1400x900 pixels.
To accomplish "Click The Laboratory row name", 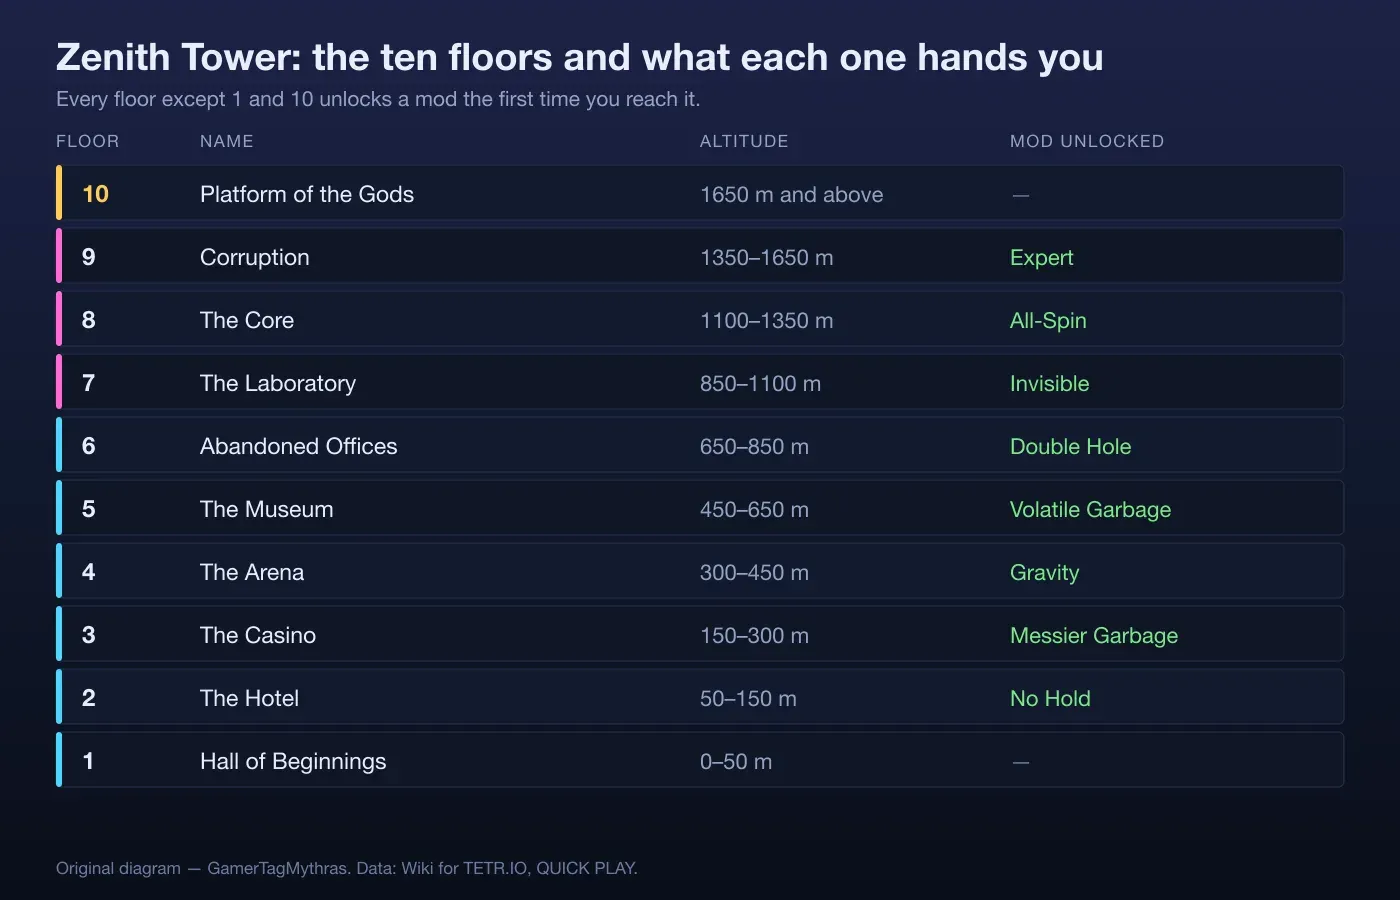I will [x=278, y=383].
